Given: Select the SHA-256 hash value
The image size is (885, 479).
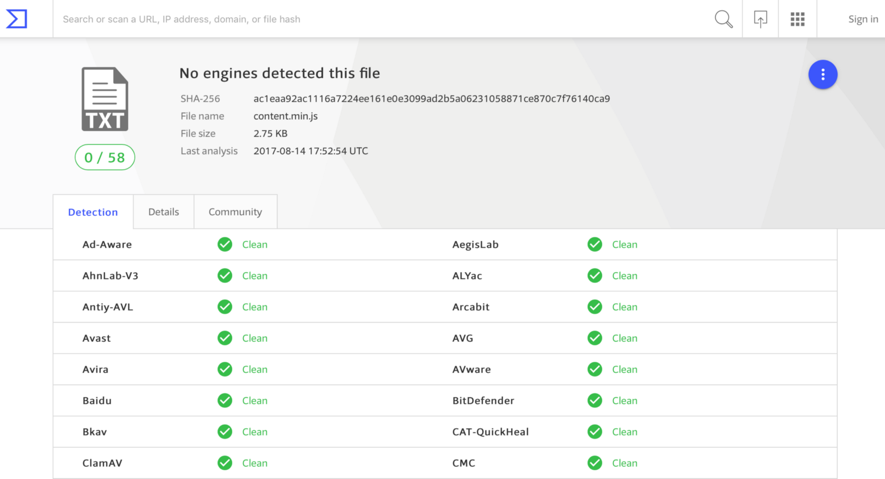Looking at the screenshot, I should click(x=432, y=99).
